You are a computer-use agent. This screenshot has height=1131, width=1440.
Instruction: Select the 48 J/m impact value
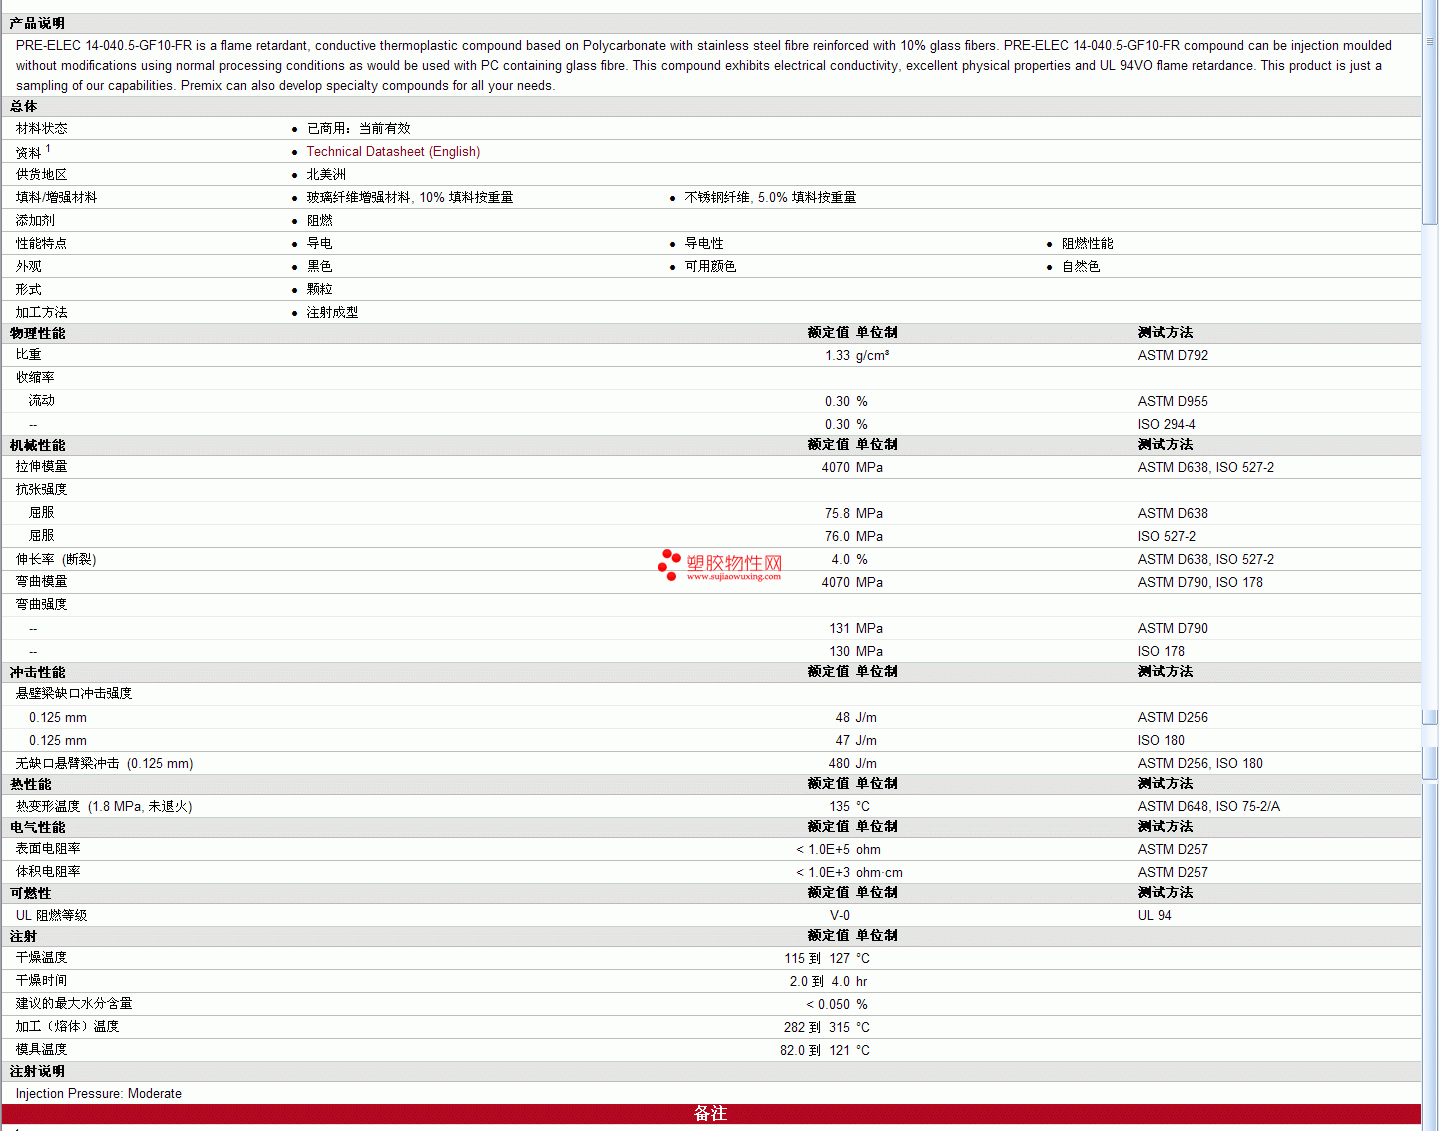(856, 718)
